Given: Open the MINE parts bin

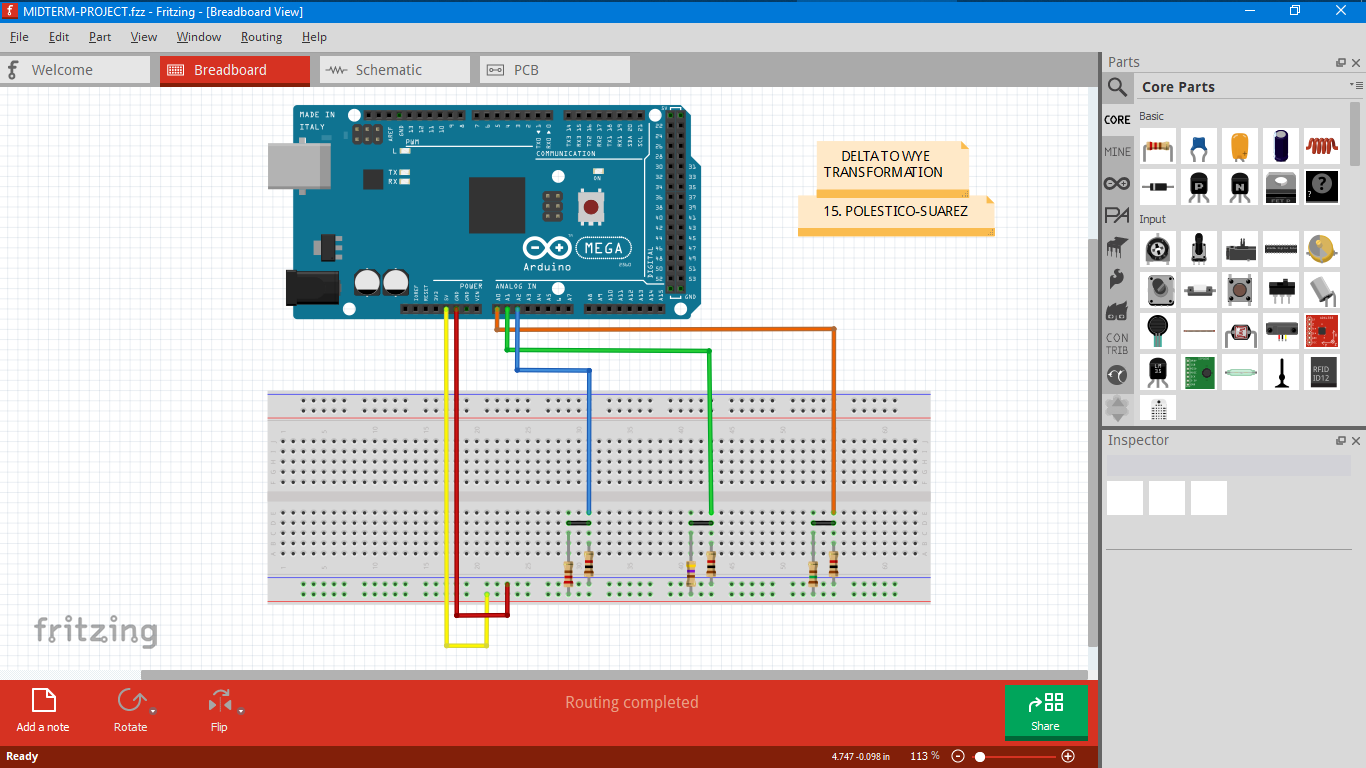Looking at the screenshot, I should (x=1117, y=151).
